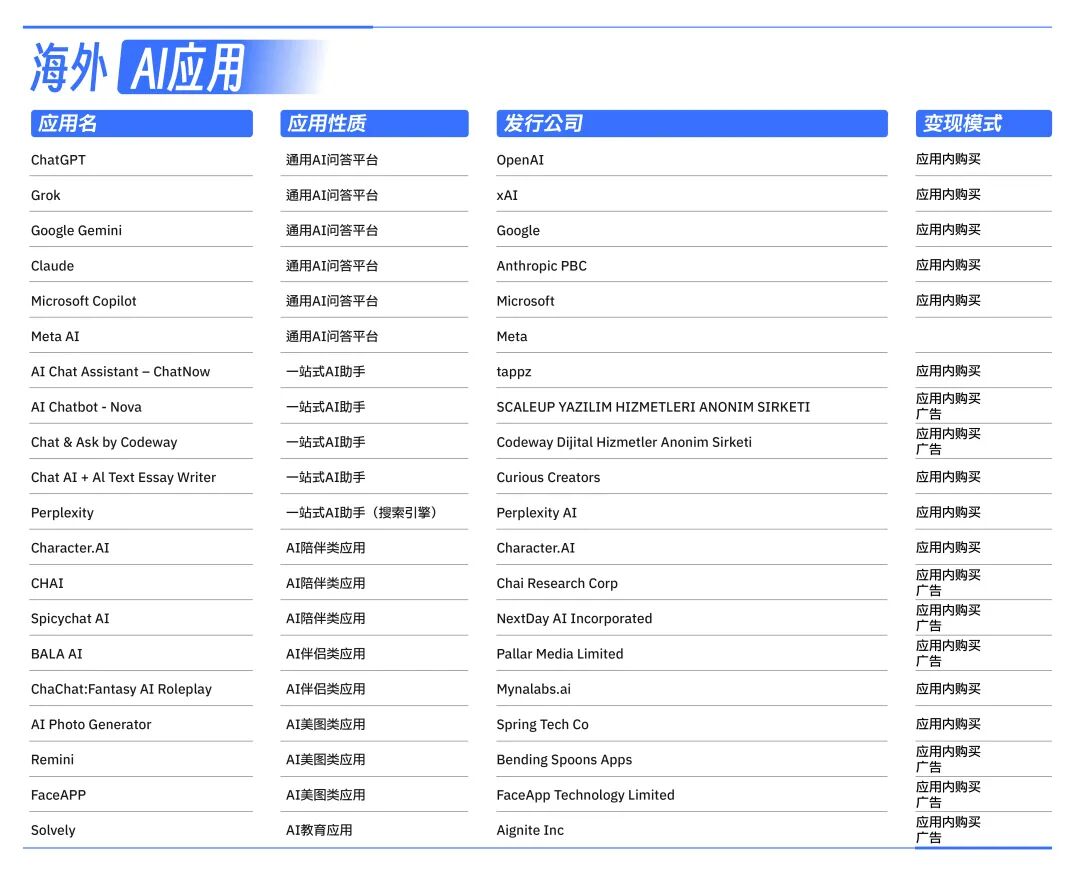The height and width of the screenshot is (875, 1080).
Task: Click the Character.AI row
Action: tap(70, 547)
